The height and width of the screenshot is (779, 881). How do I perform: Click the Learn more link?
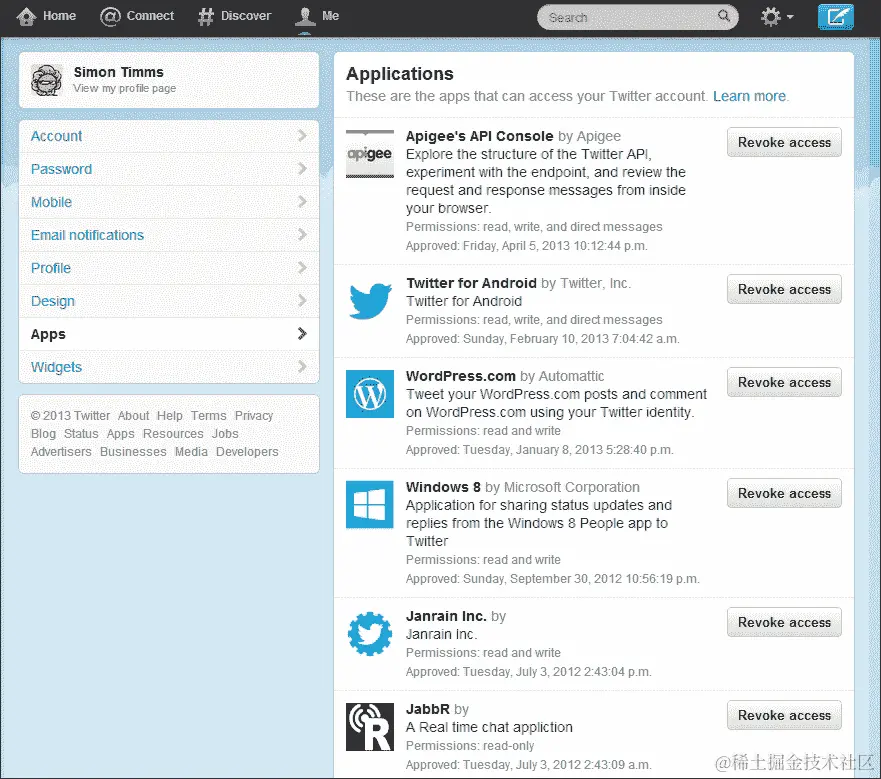[750, 96]
